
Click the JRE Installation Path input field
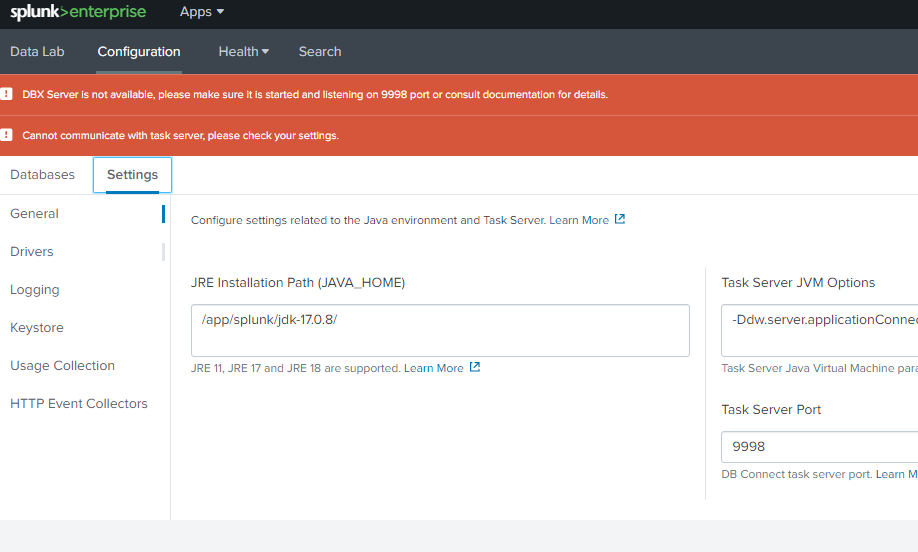coord(440,330)
